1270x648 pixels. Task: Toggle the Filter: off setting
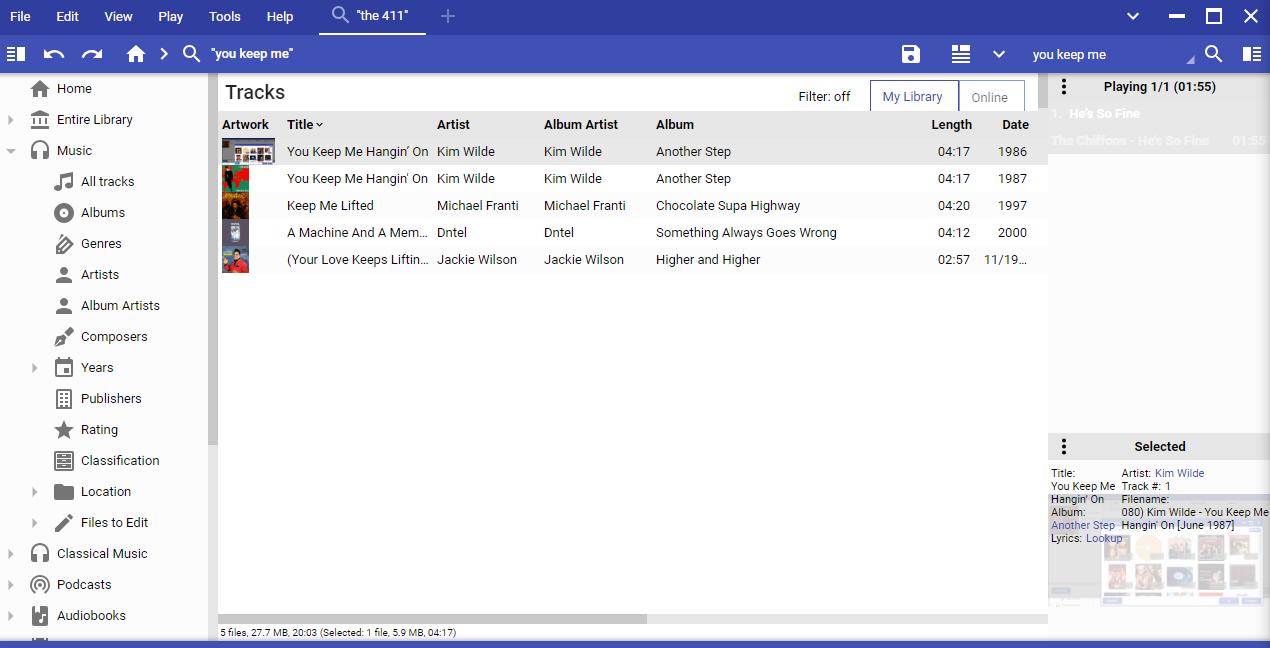(824, 97)
